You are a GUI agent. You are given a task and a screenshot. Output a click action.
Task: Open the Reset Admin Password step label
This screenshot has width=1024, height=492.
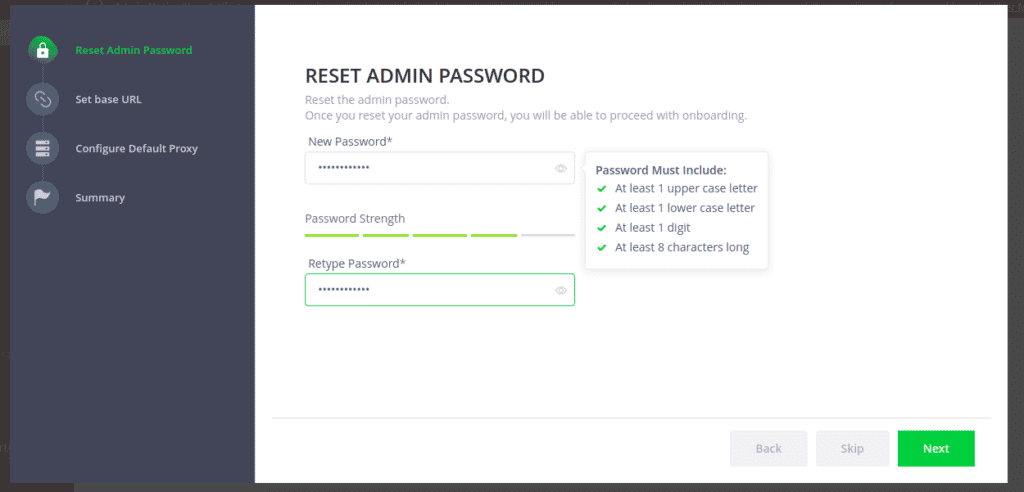(x=134, y=50)
